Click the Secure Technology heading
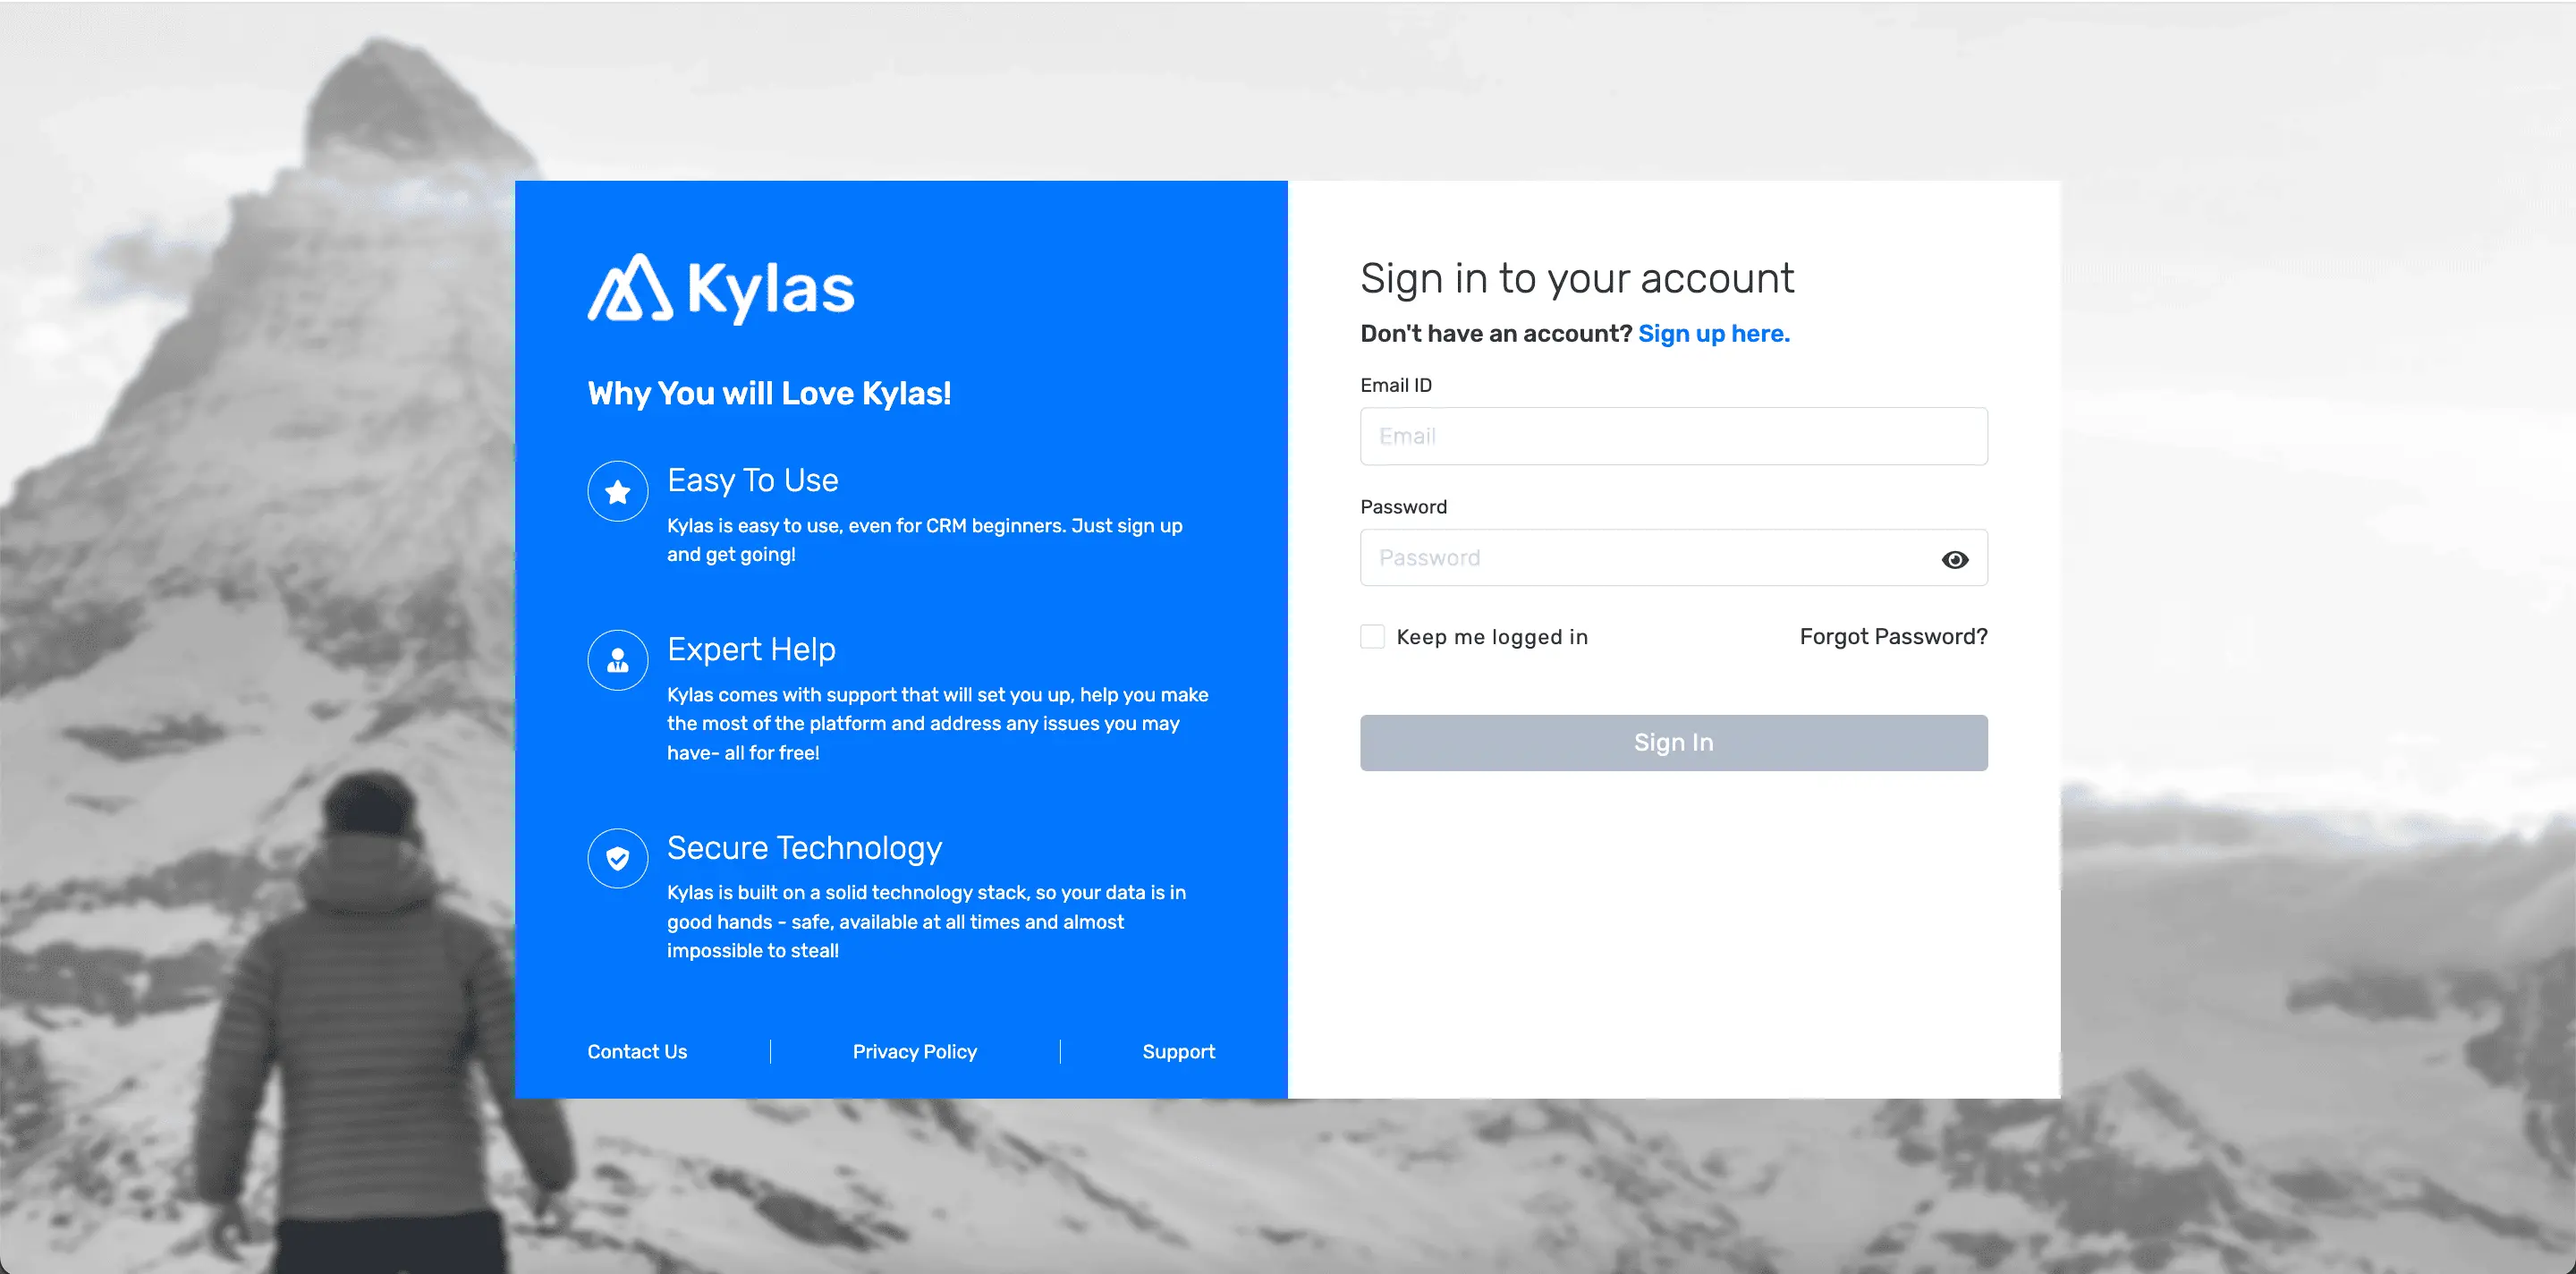The width and height of the screenshot is (2576, 1274). (804, 848)
